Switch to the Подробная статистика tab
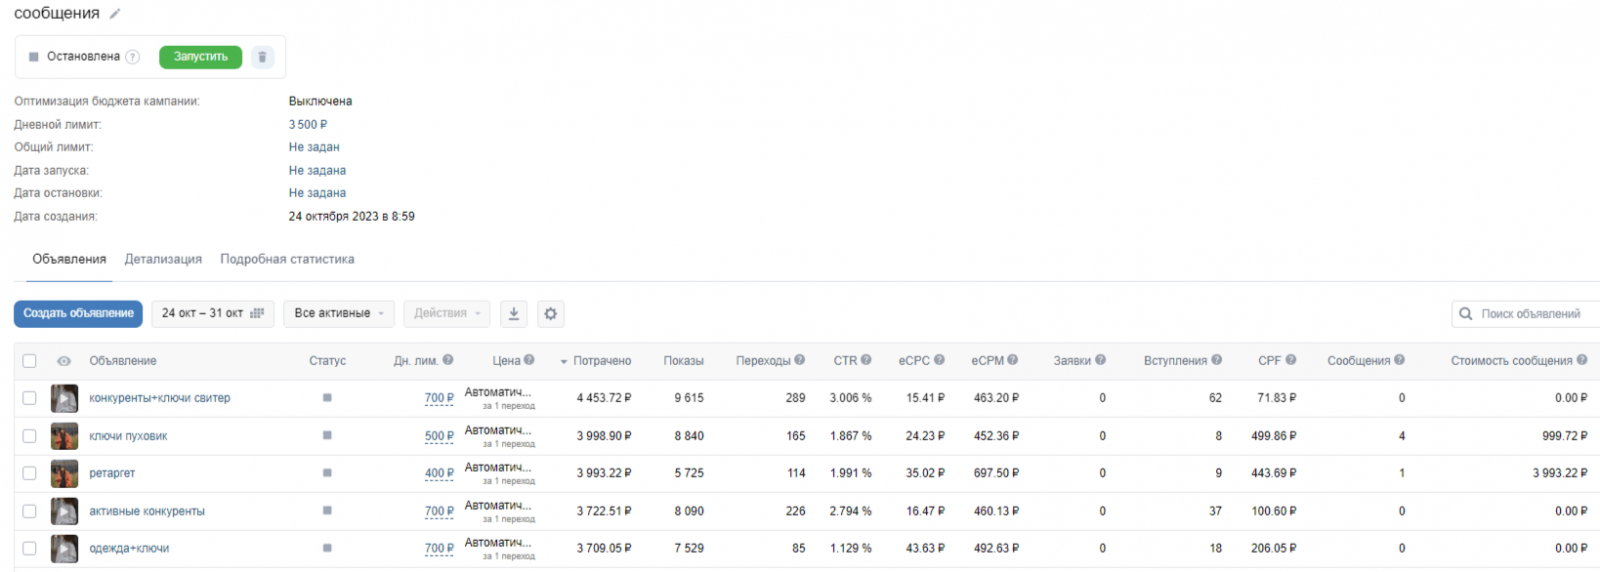Image resolution: width=1600 pixels, height=572 pixels. coord(287,259)
